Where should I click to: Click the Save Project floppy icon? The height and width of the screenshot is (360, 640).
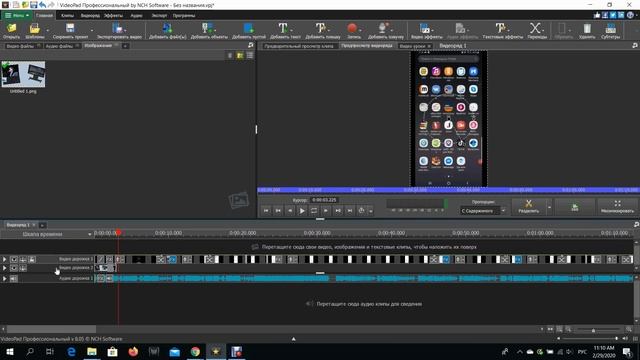tap(70, 28)
